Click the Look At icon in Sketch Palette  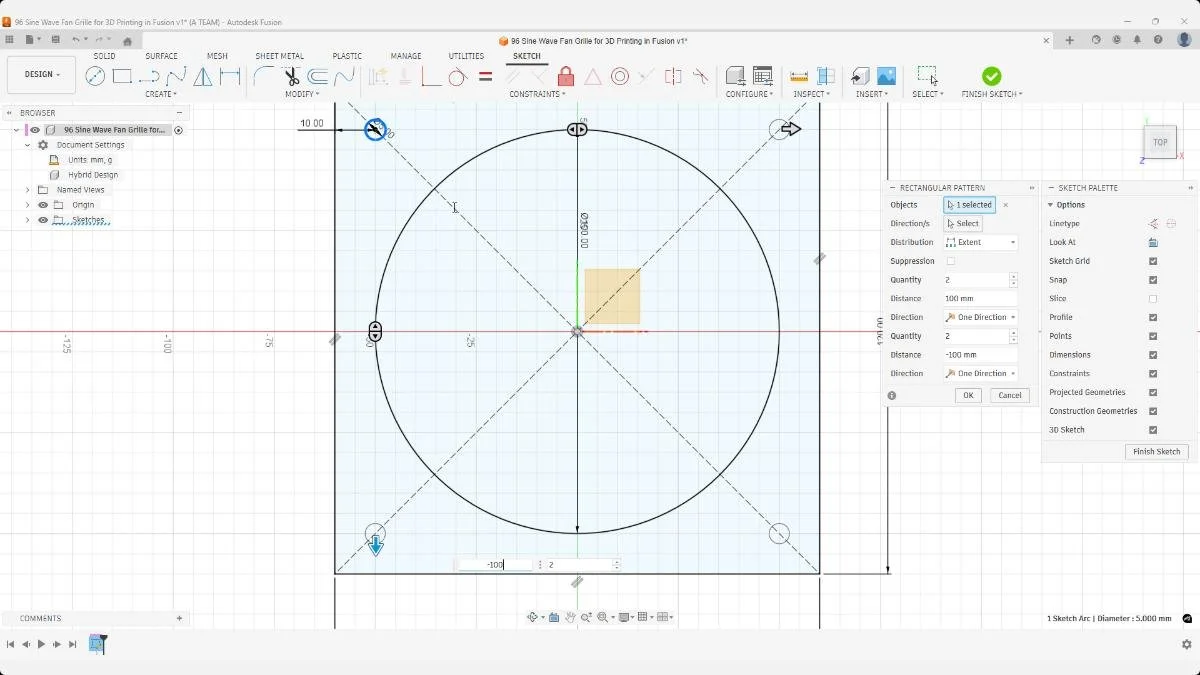(1153, 242)
